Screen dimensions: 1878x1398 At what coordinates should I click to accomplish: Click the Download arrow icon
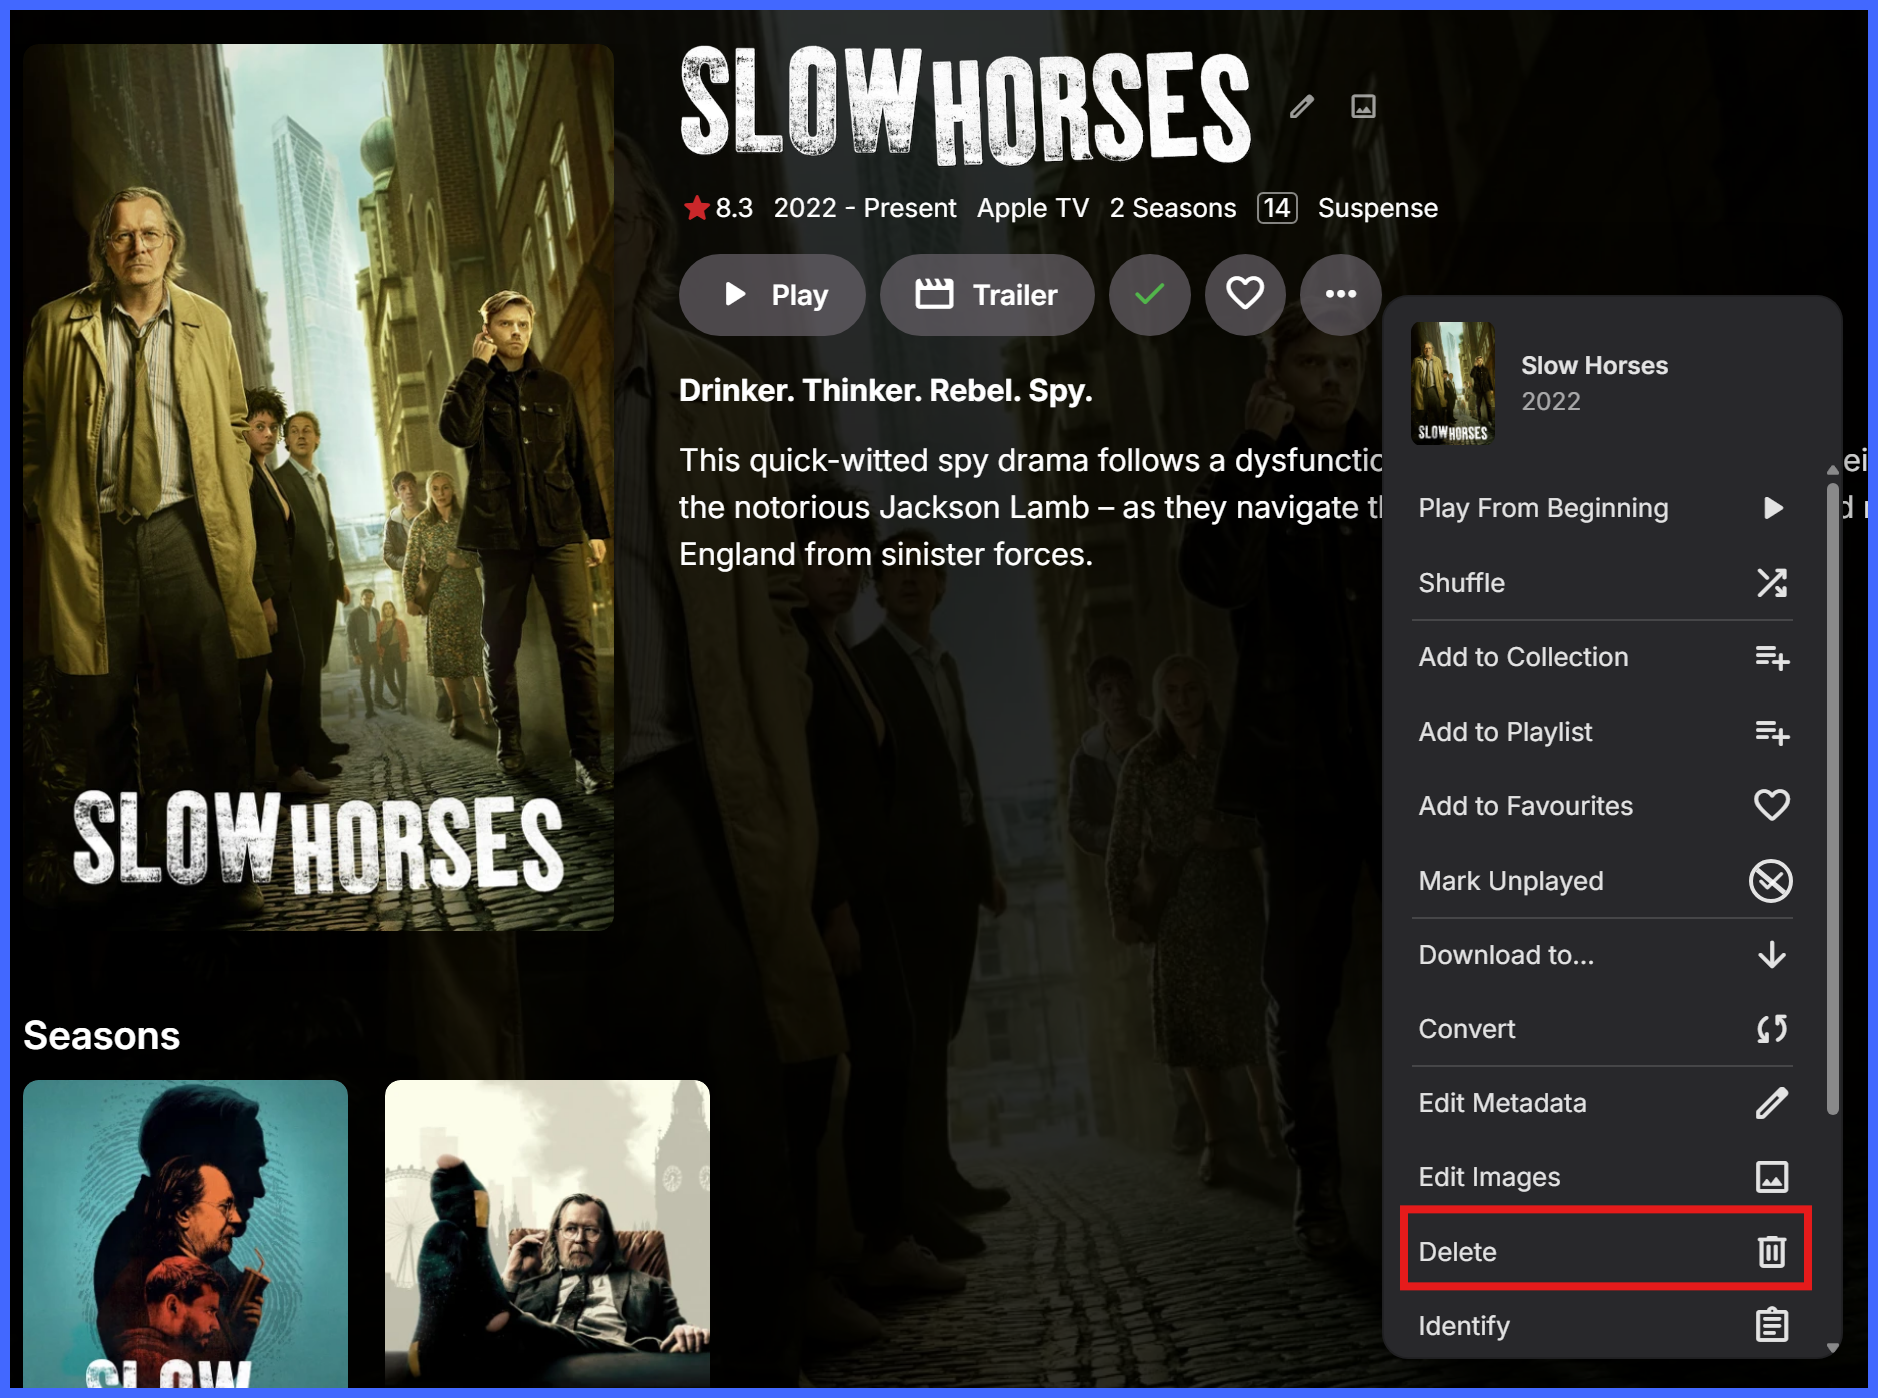pos(1772,955)
